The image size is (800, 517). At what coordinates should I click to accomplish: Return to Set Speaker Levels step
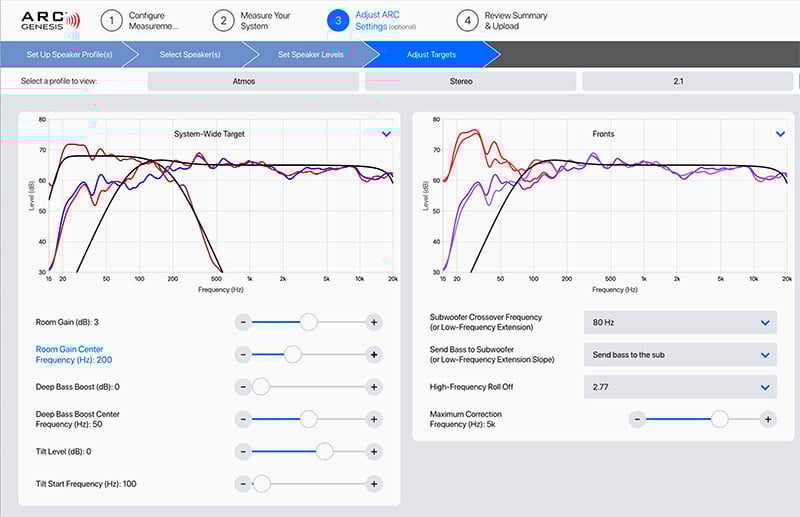pos(310,54)
